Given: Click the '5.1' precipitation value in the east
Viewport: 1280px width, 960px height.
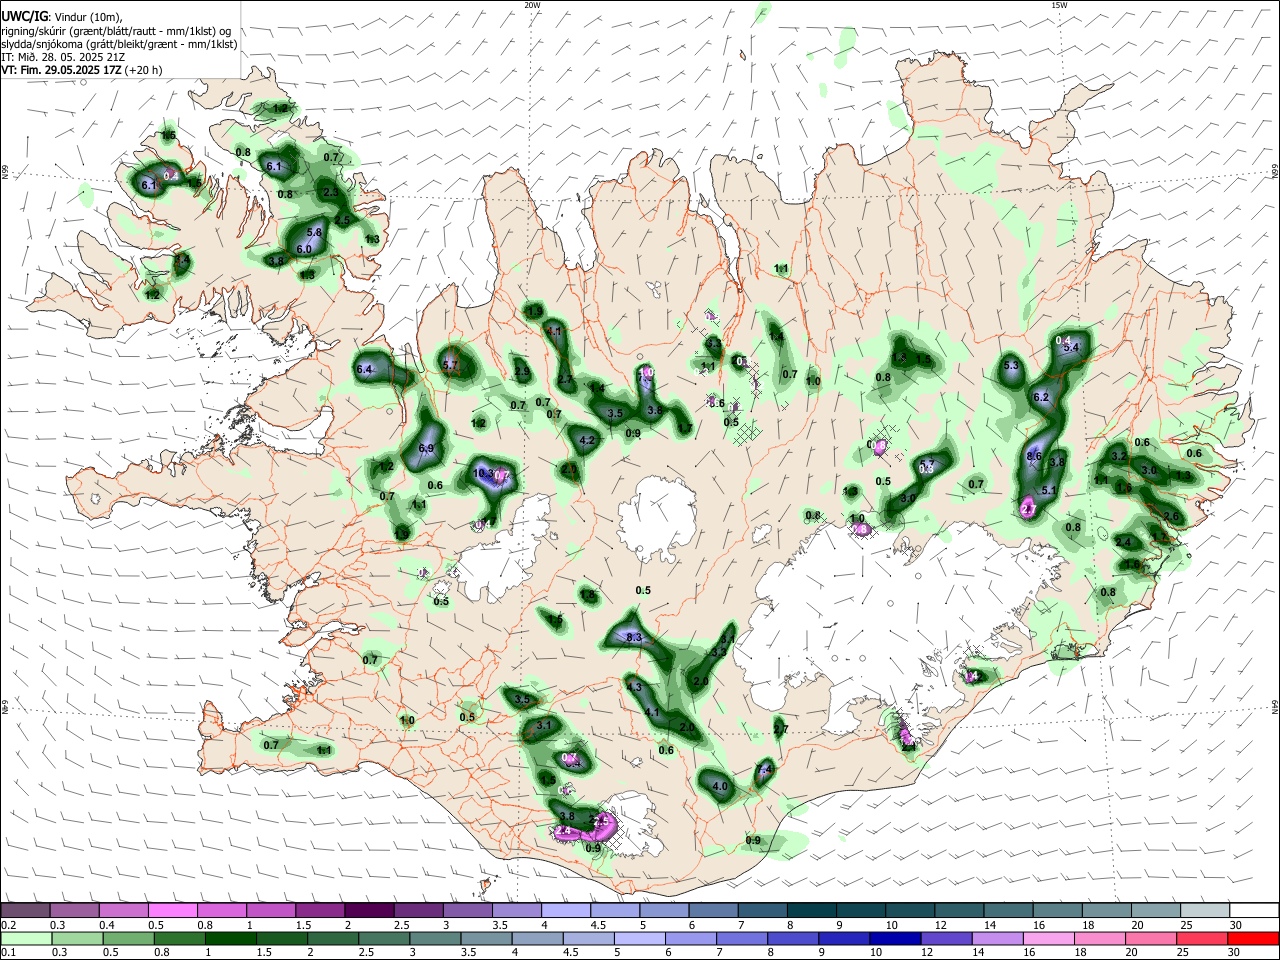Looking at the screenshot, I should pyautogui.click(x=1049, y=491).
